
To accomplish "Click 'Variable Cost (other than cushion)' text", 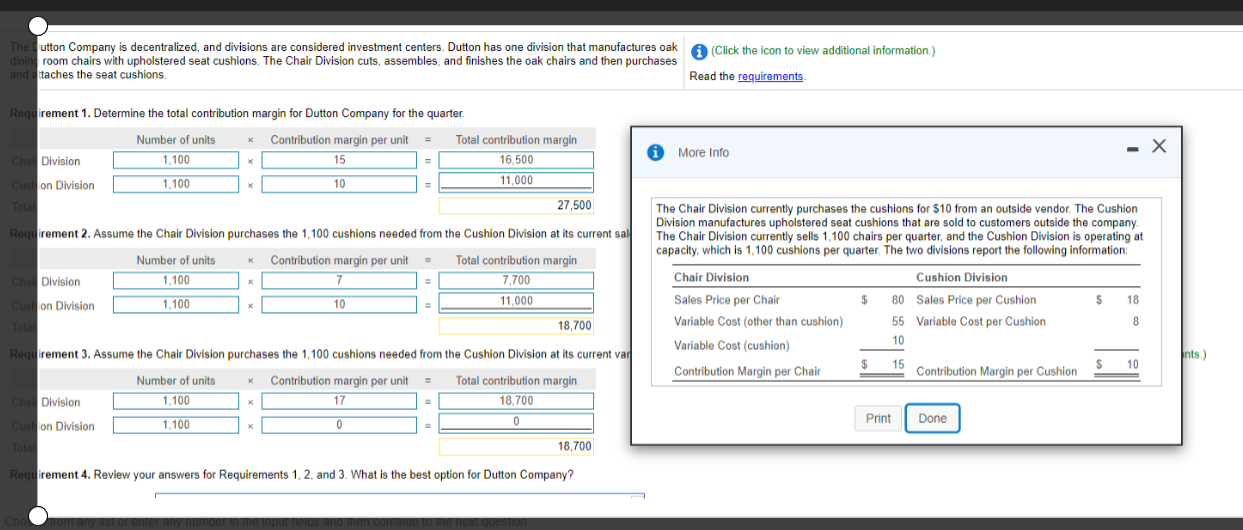I will pyautogui.click(x=758, y=322).
